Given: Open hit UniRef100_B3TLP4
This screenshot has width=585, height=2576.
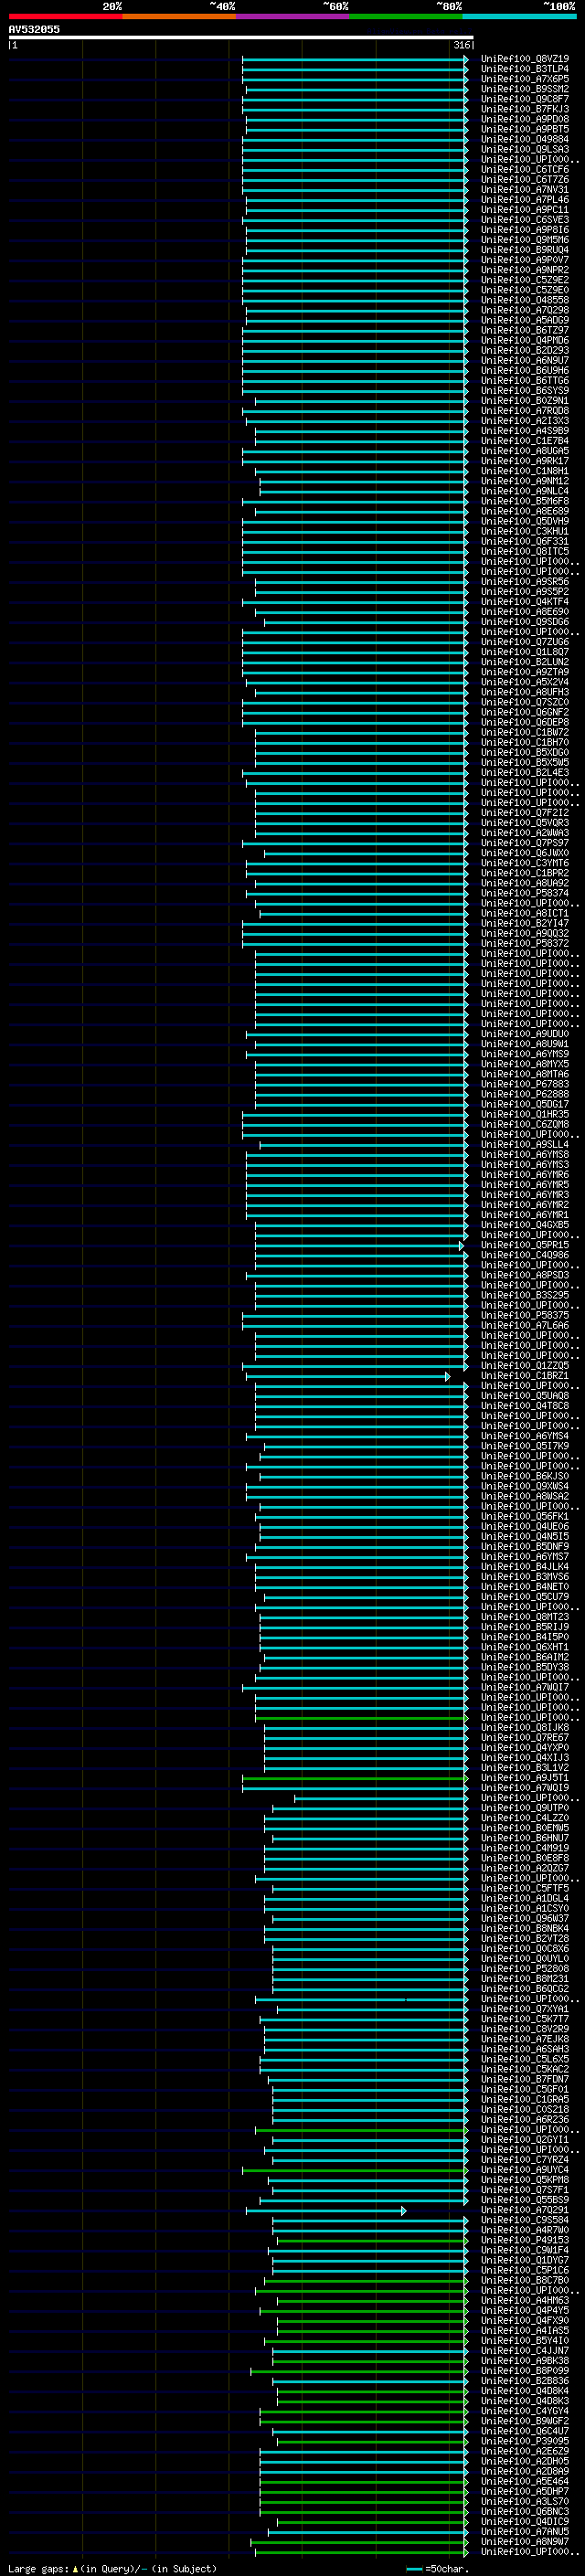Looking at the screenshot, I should point(525,69).
